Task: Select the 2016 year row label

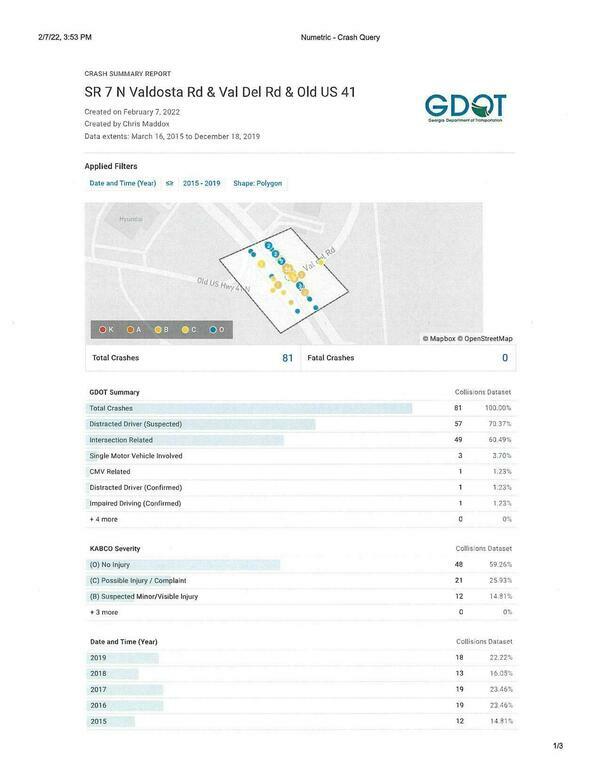Action: (x=98, y=706)
